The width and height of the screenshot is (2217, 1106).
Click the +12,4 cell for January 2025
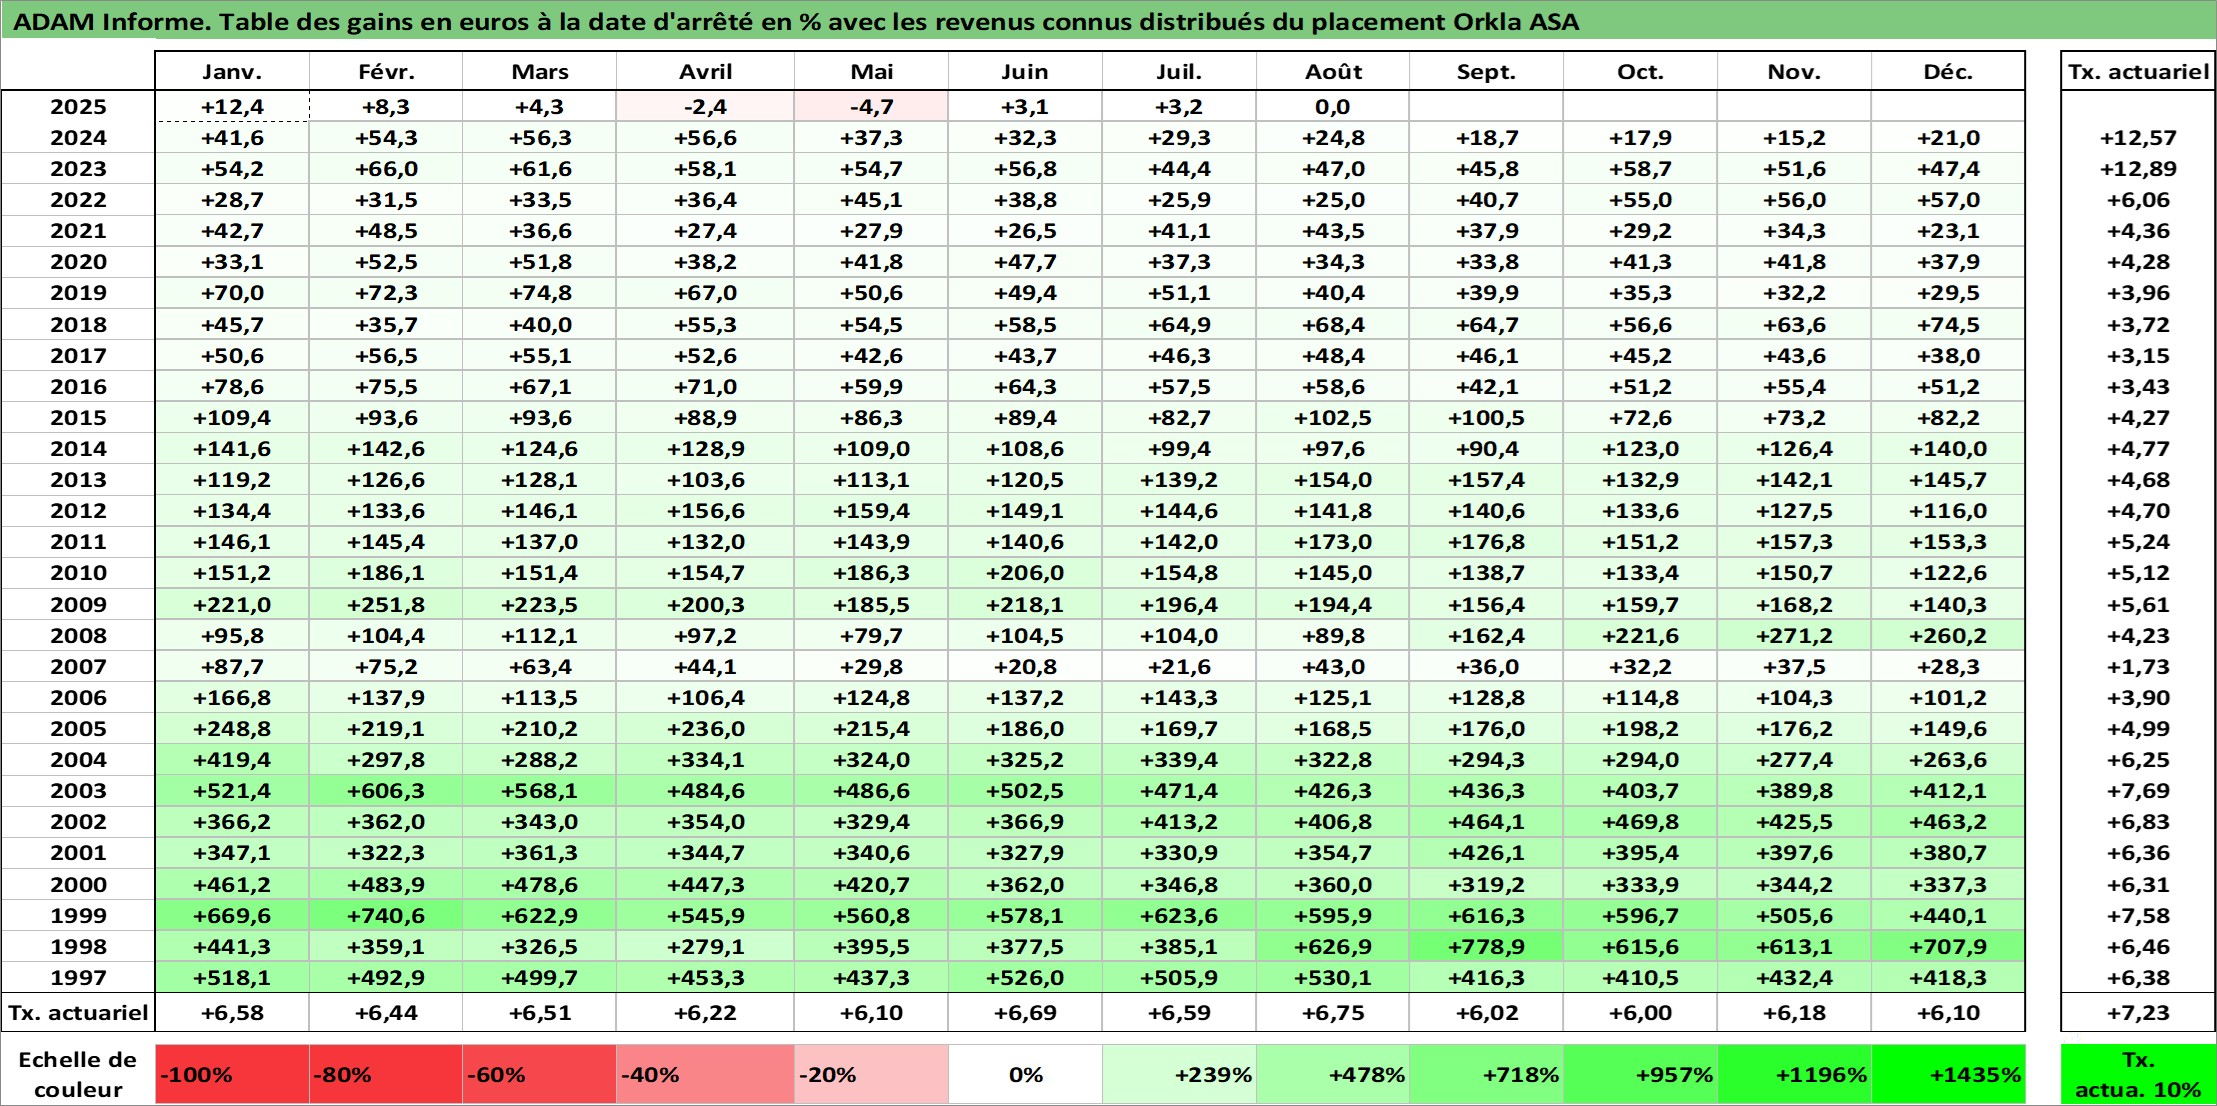click(232, 107)
